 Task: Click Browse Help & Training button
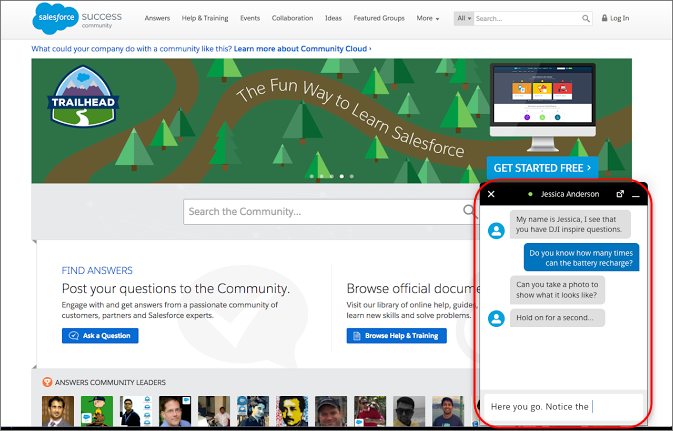[x=397, y=336]
